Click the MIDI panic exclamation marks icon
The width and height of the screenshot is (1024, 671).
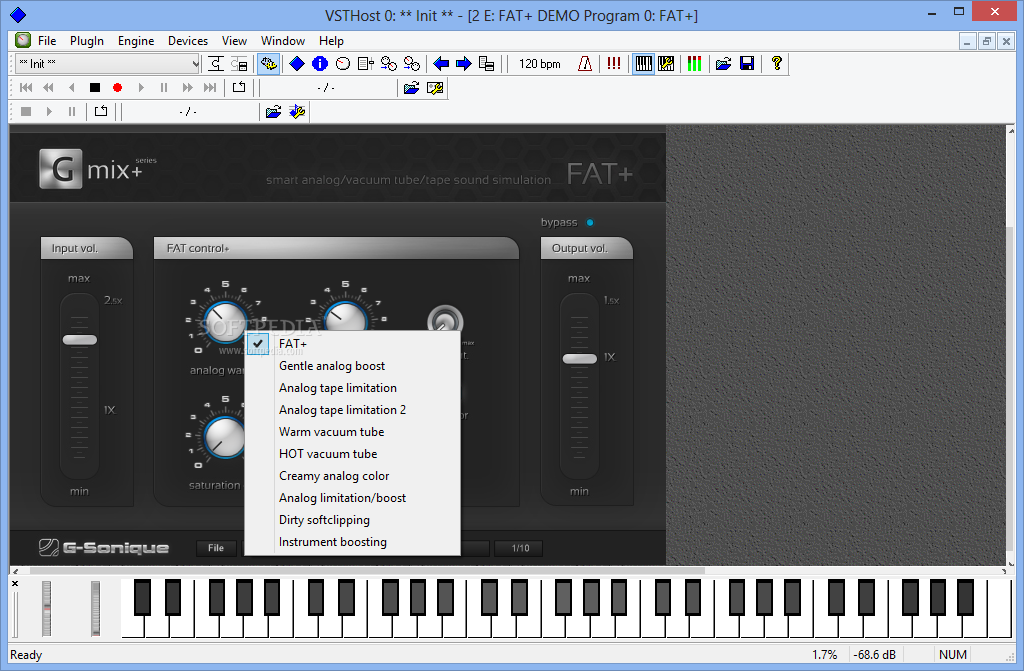click(613, 63)
